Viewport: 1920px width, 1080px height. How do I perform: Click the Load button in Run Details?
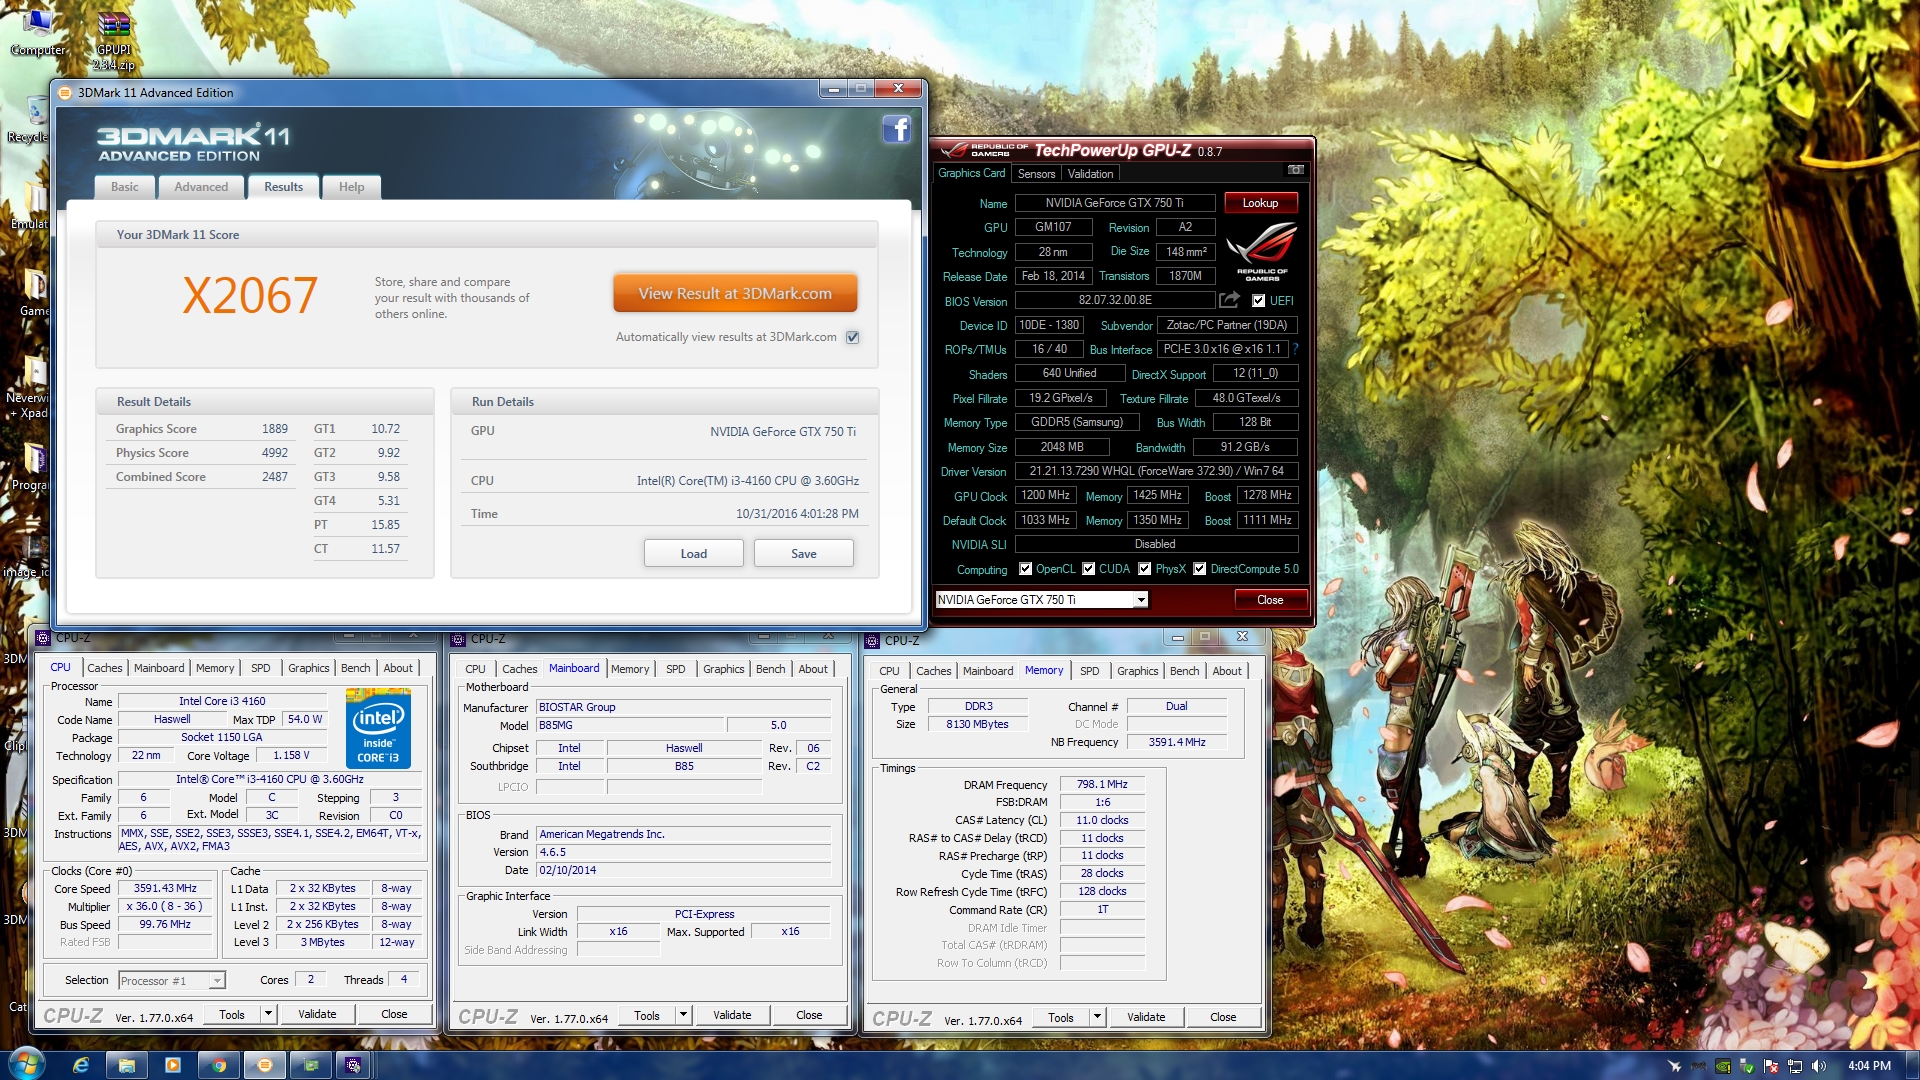click(694, 554)
